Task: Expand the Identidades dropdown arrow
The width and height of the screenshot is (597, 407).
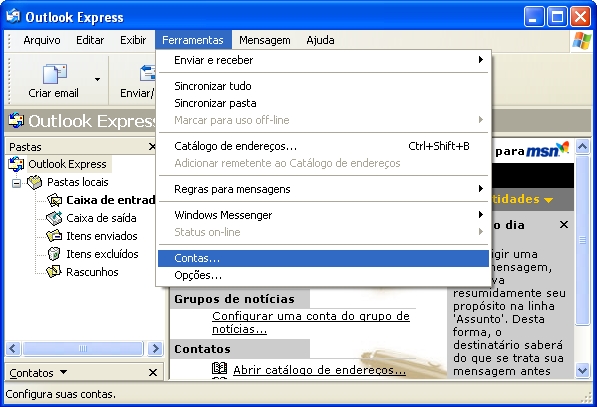Action: pos(548,200)
